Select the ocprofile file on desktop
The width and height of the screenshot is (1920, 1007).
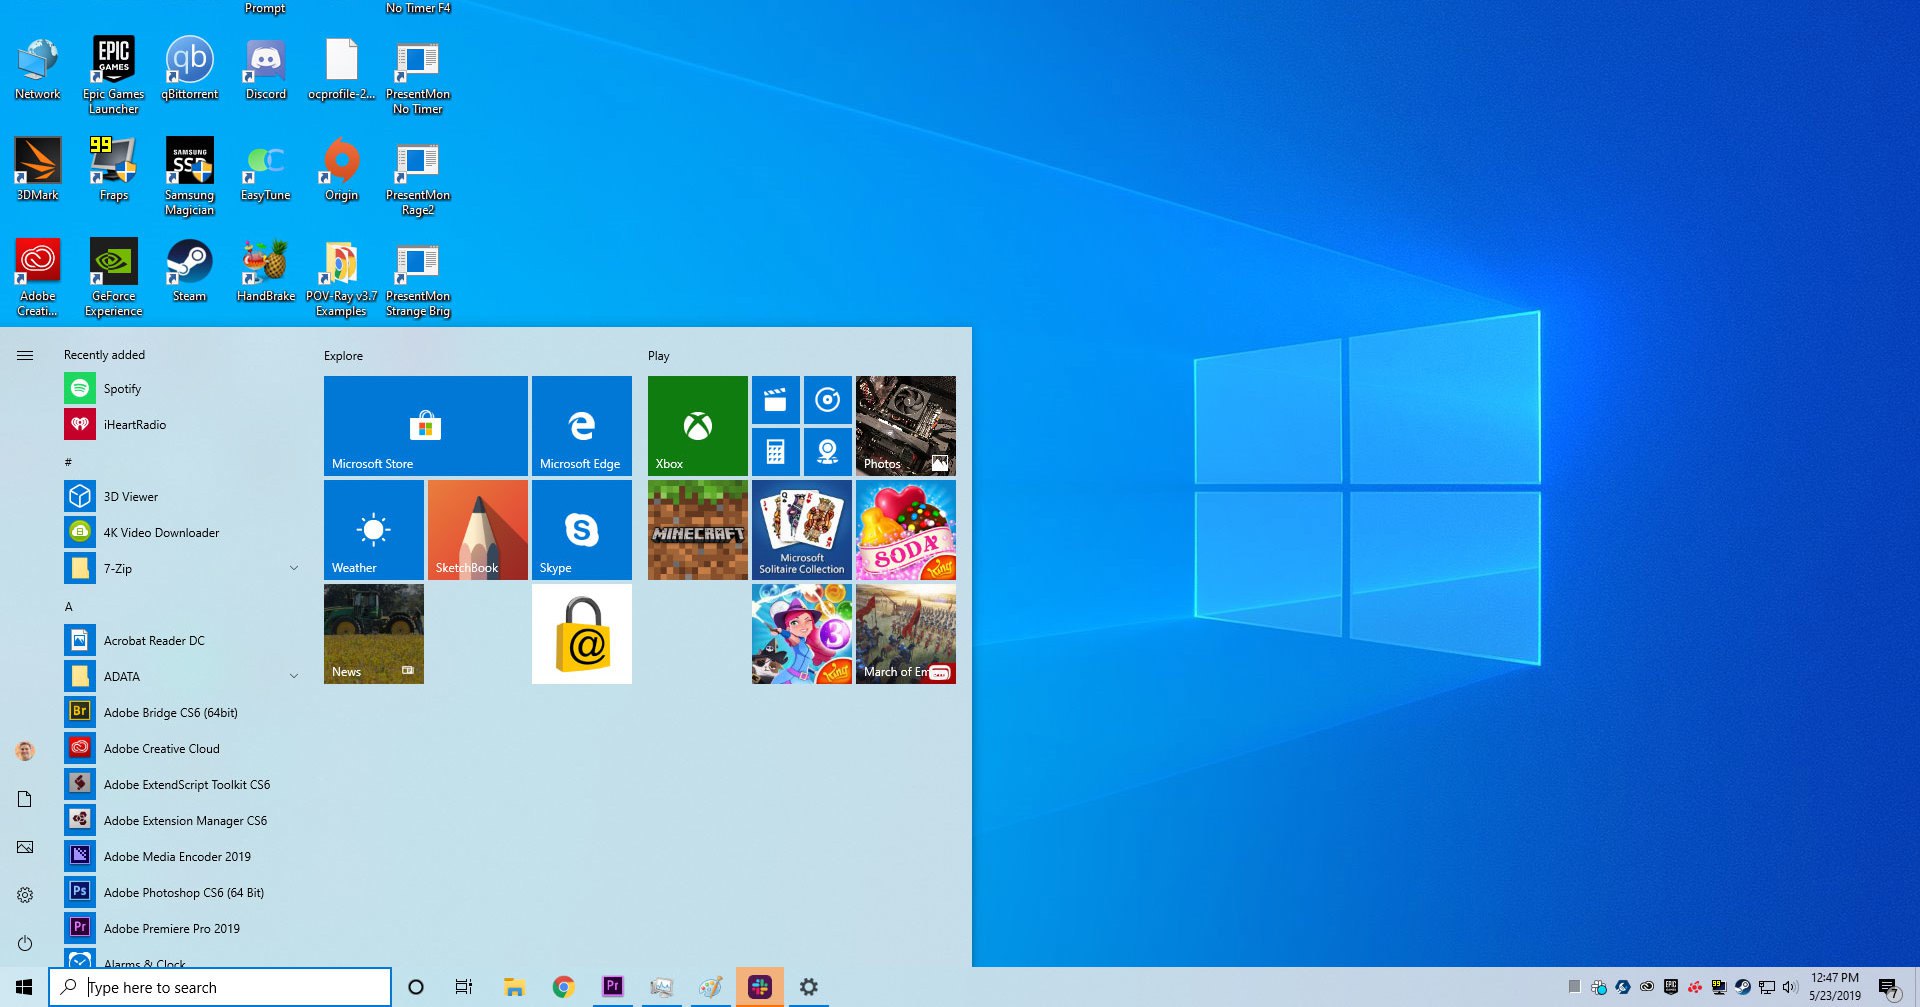click(x=341, y=69)
